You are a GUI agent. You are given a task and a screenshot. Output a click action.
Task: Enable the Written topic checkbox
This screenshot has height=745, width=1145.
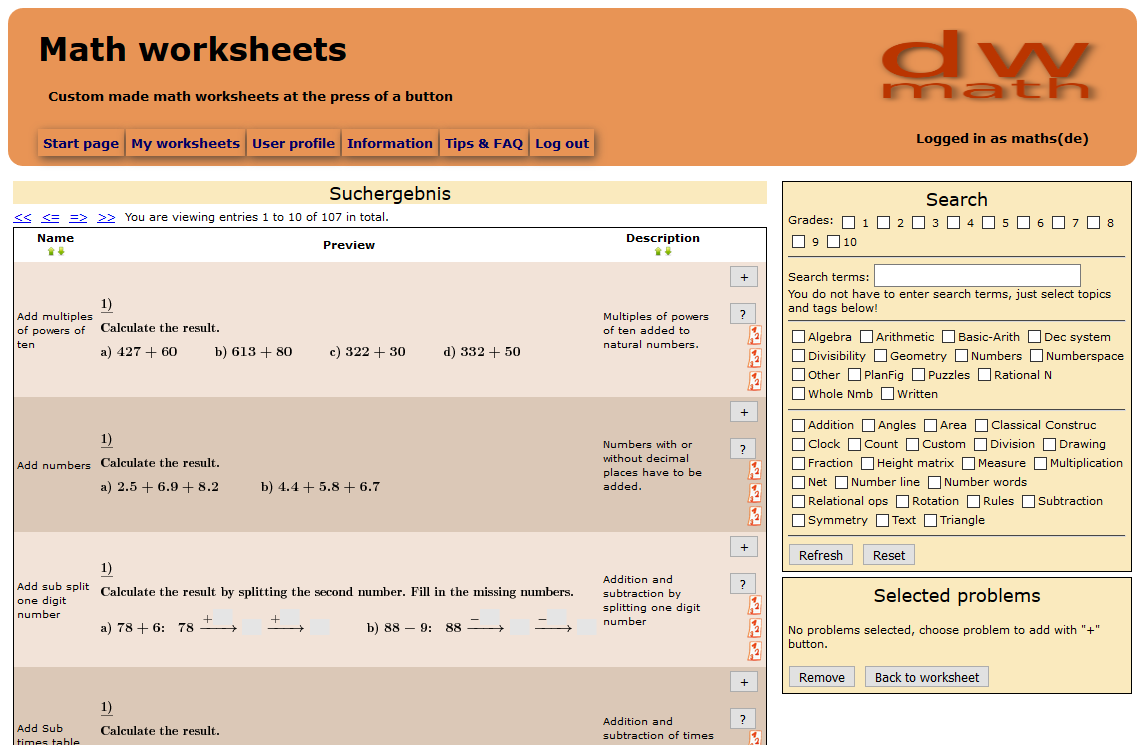click(x=888, y=394)
